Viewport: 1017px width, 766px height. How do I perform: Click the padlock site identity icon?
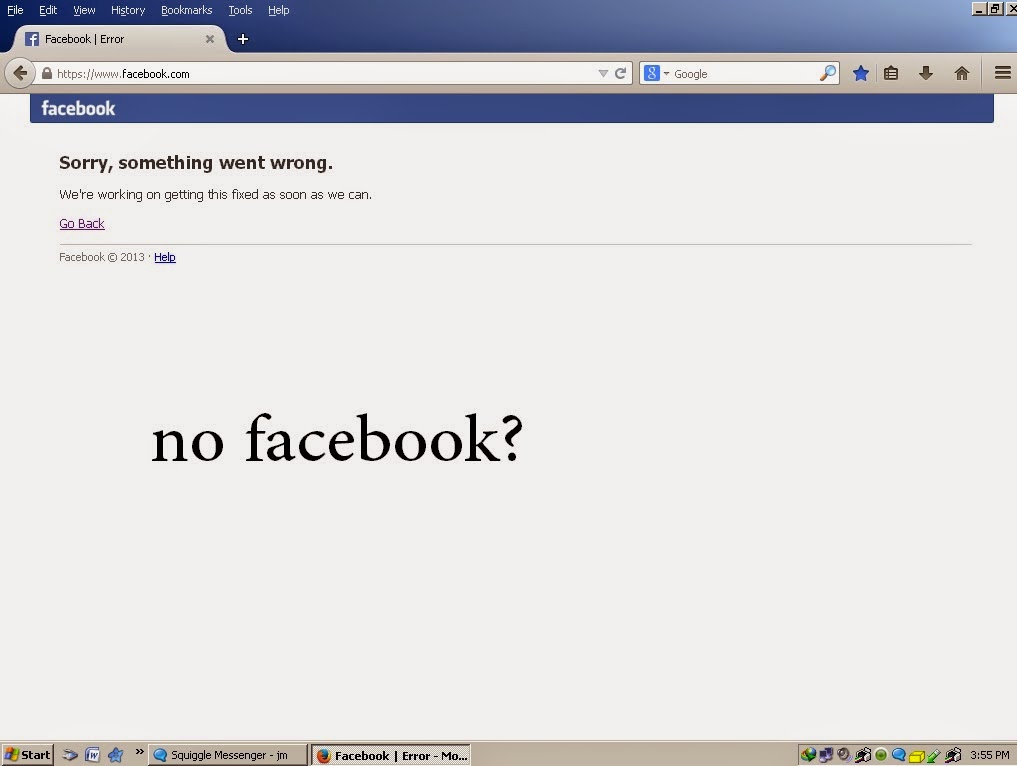coord(47,73)
